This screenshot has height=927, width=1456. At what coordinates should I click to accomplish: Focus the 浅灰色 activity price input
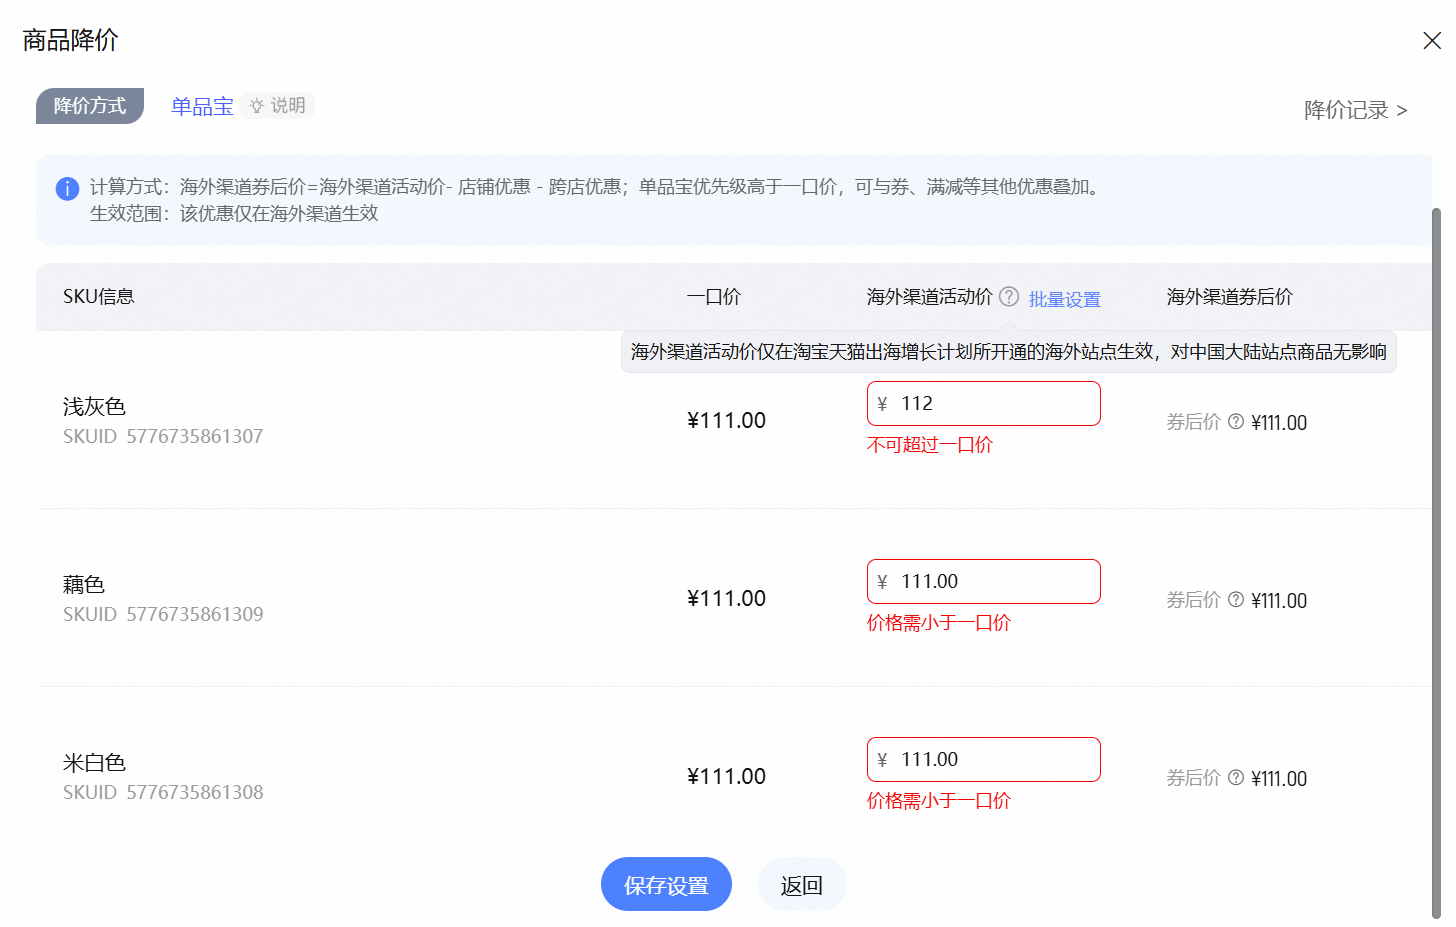pyautogui.click(x=994, y=404)
